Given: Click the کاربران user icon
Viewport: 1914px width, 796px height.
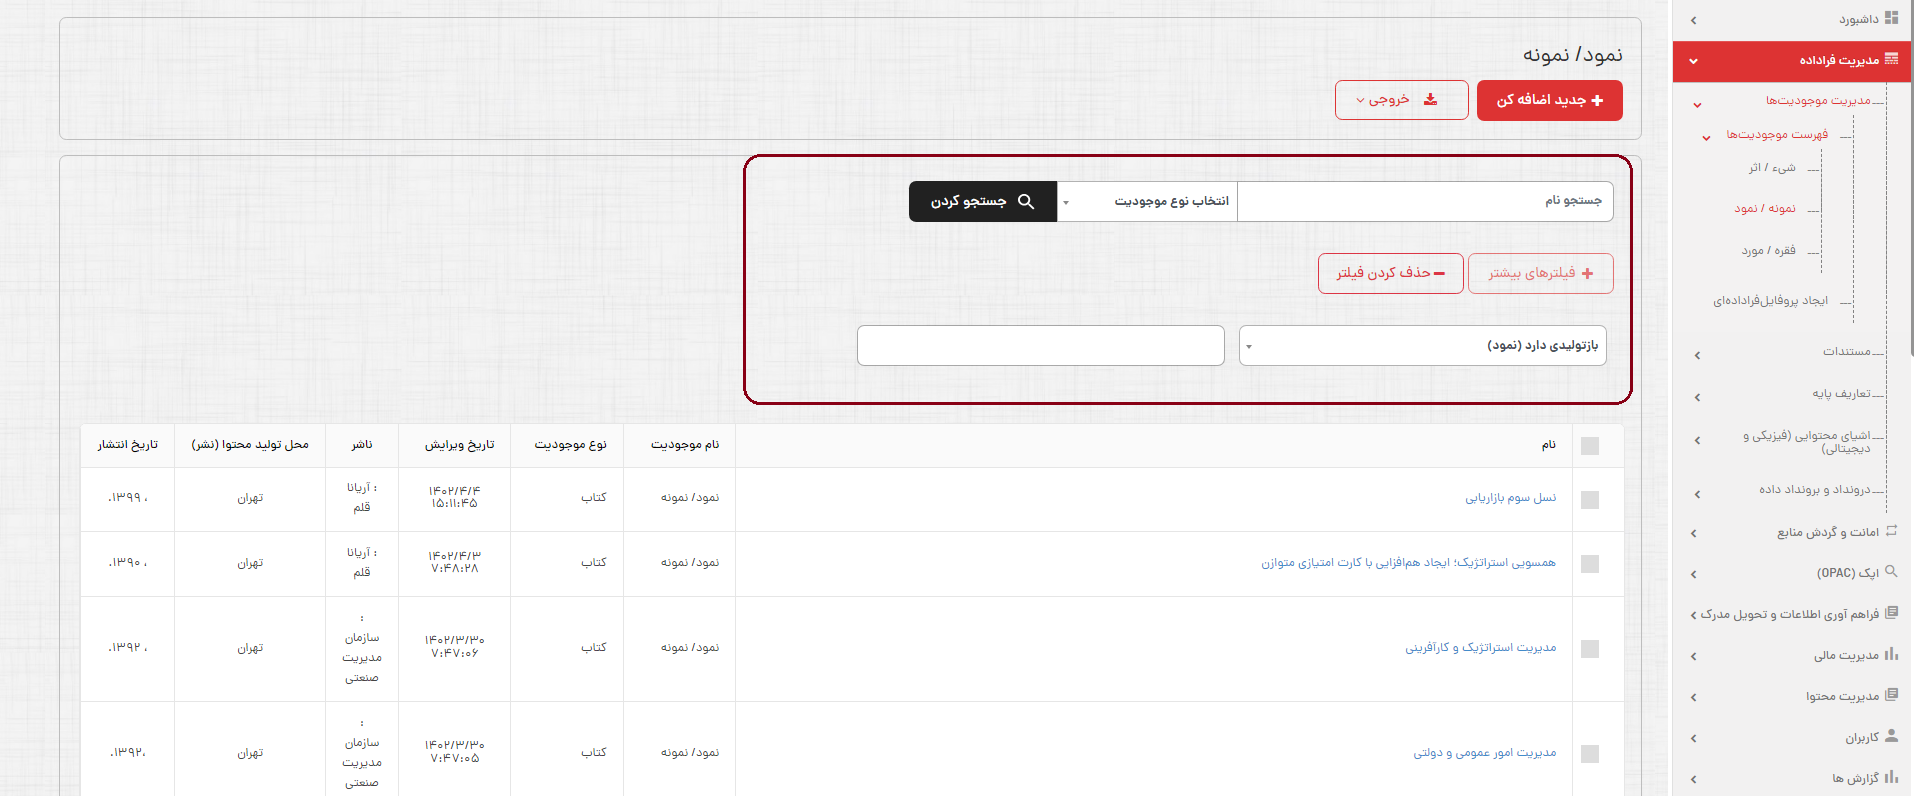Looking at the screenshot, I should coord(1891,736).
